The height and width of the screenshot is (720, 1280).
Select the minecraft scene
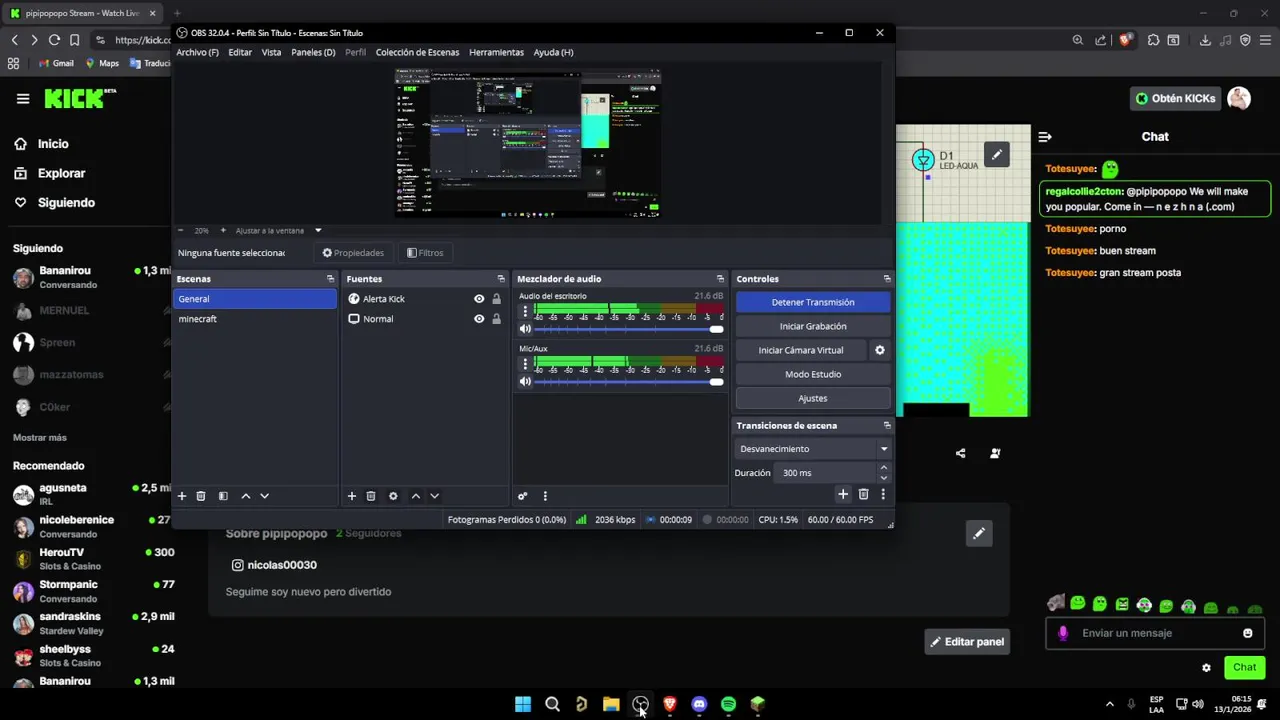[x=256, y=319]
